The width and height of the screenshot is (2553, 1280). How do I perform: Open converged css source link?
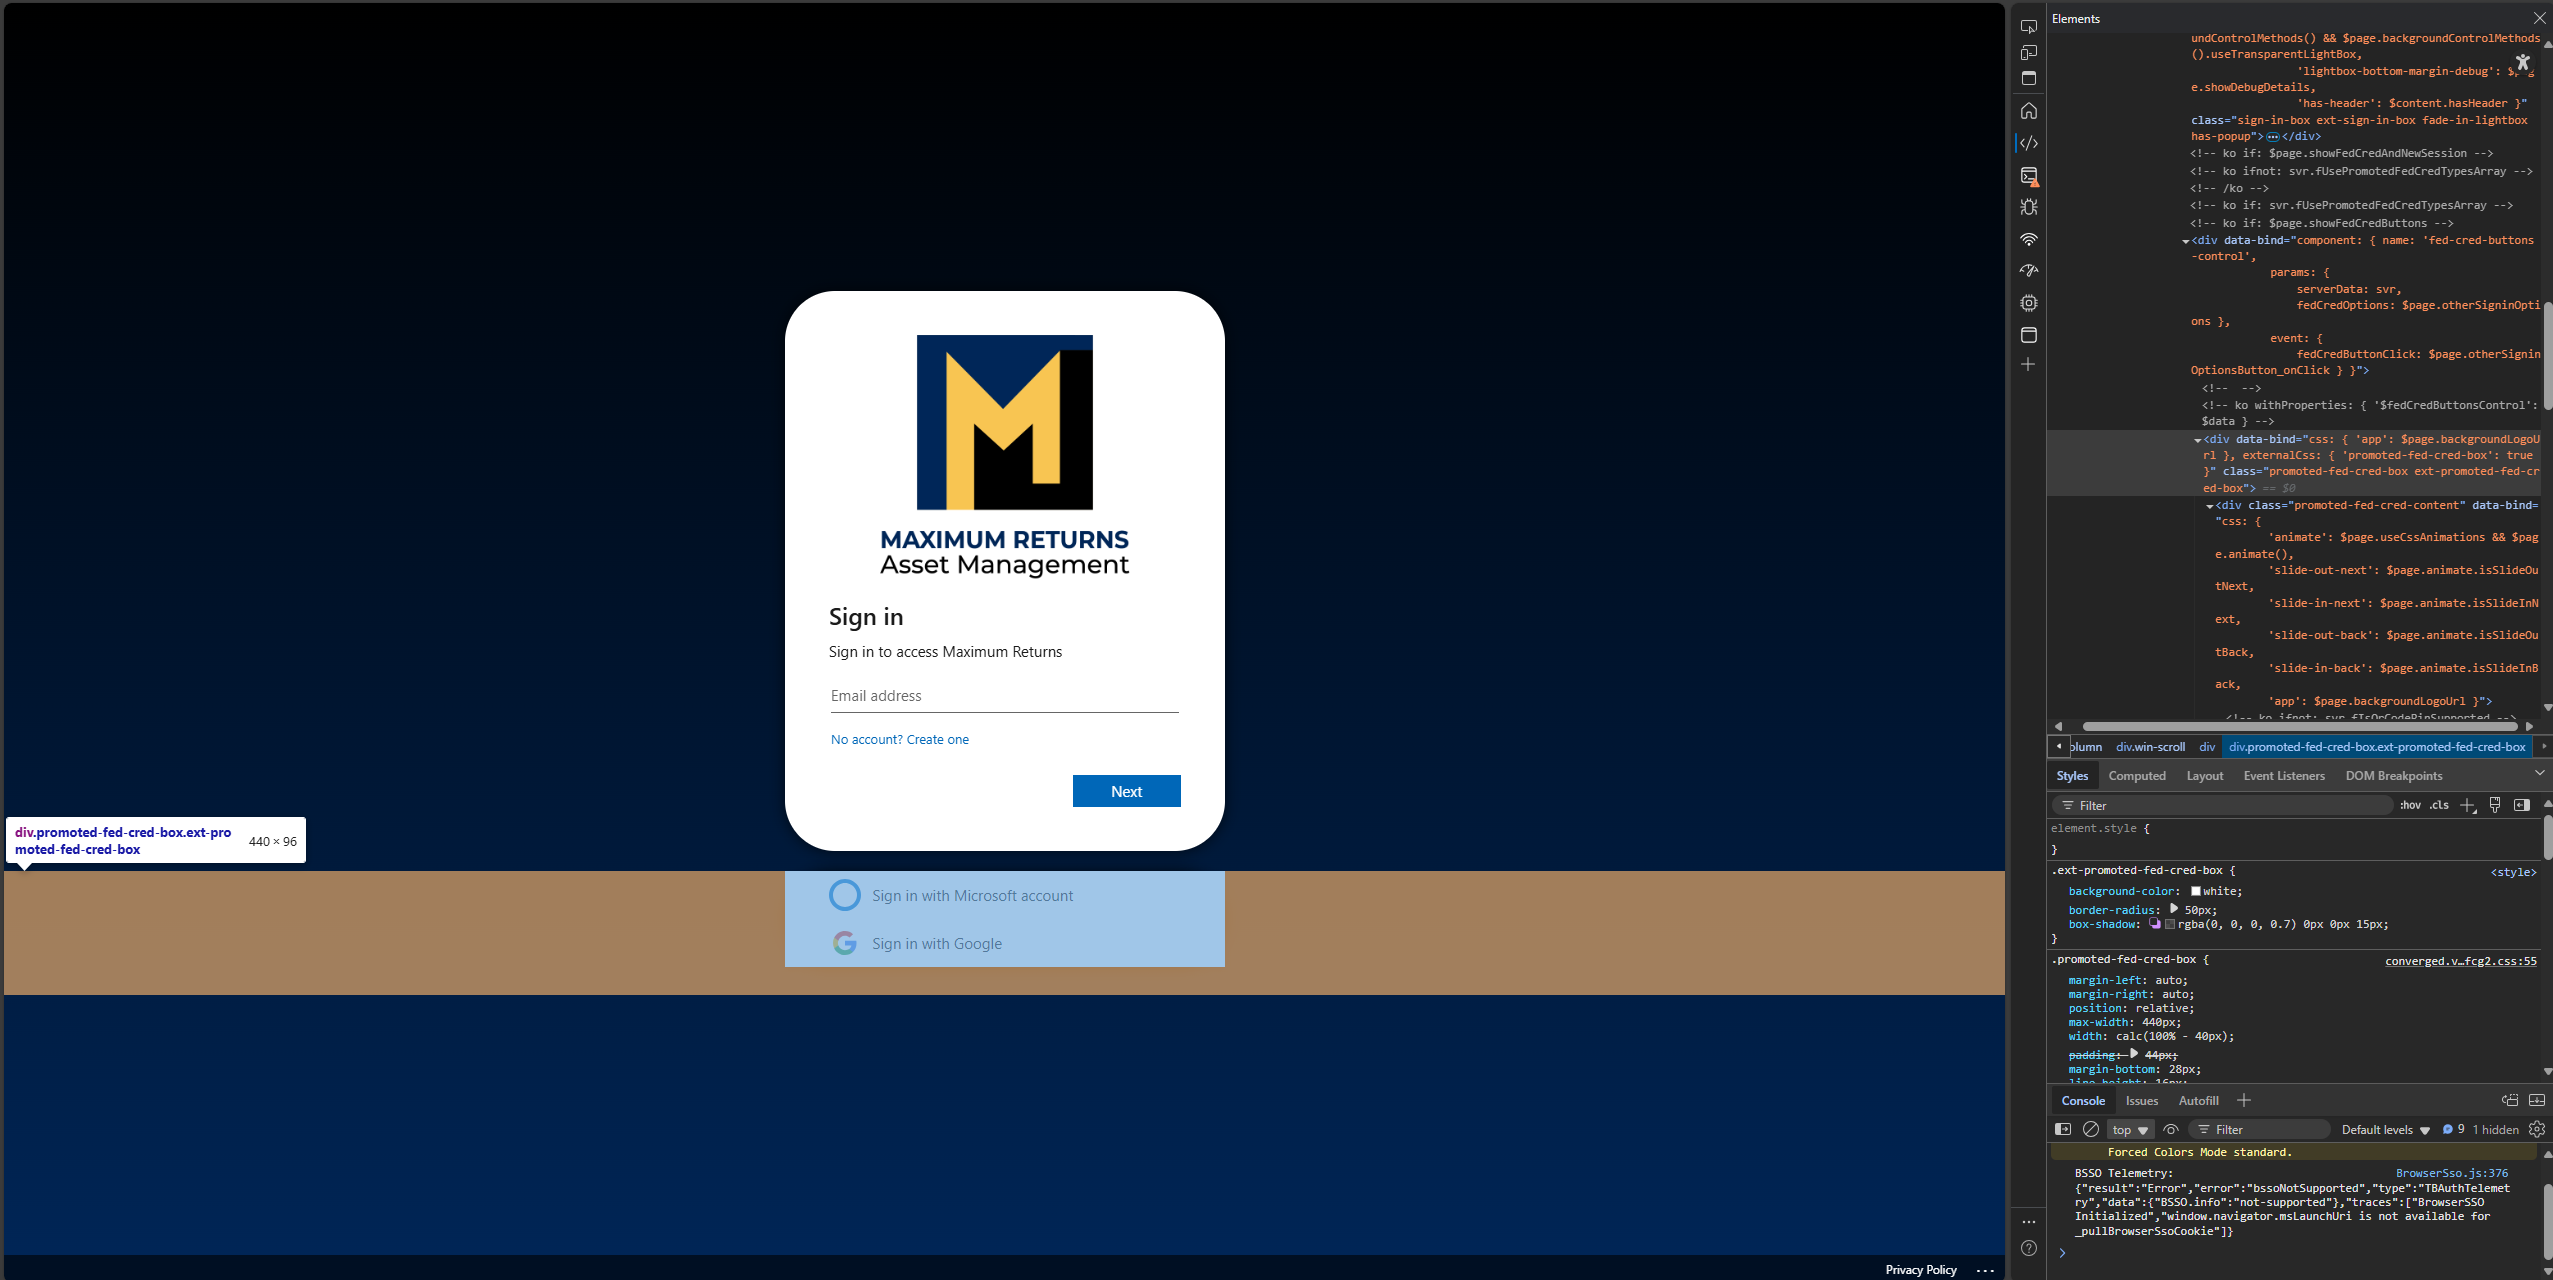pyautogui.click(x=2460, y=962)
